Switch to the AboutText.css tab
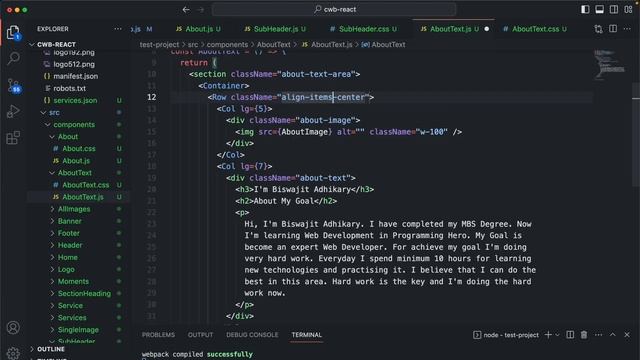The width and height of the screenshot is (640, 360). (x=535, y=29)
